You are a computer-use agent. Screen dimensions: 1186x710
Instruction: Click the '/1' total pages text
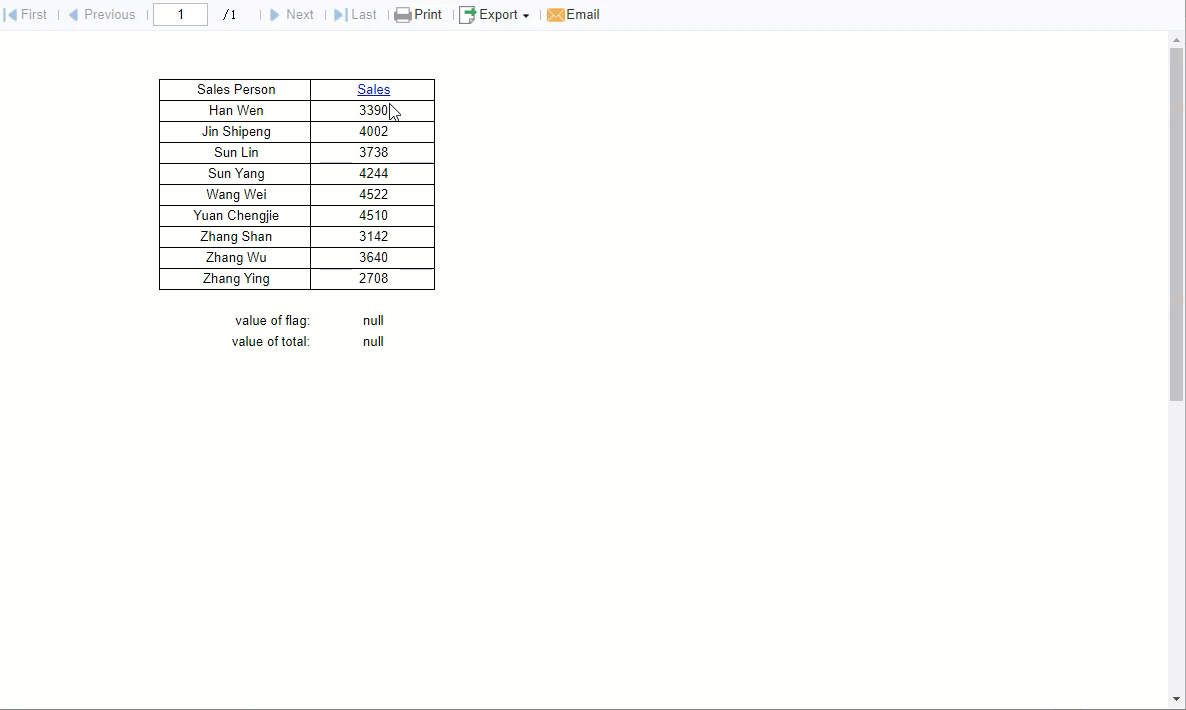point(229,15)
